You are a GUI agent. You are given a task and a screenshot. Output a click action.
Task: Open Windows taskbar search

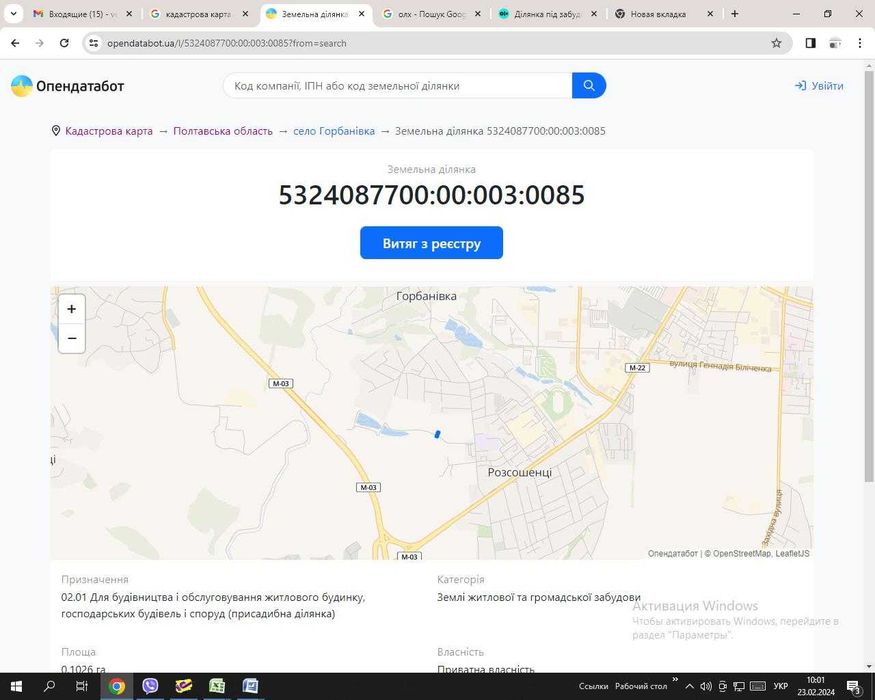tap(49, 686)
